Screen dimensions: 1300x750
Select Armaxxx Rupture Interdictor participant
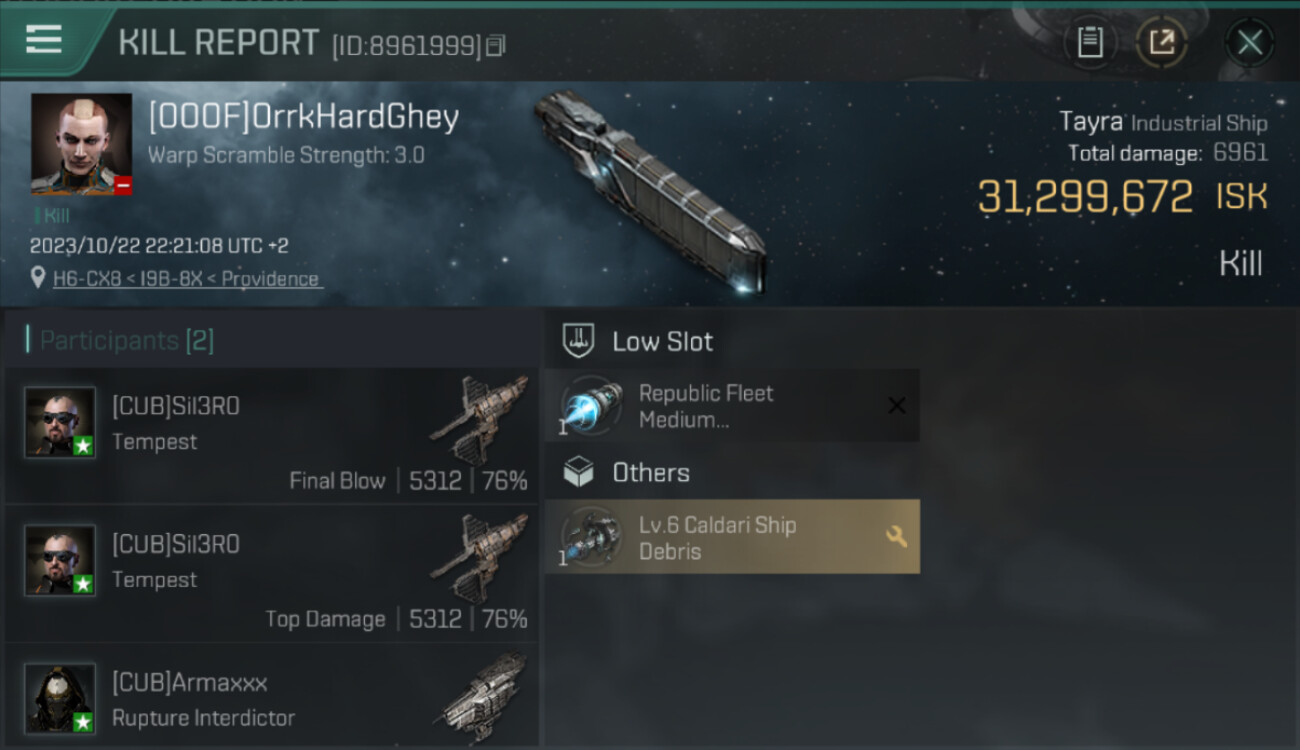pyautogui.click(x=272, y=697)
